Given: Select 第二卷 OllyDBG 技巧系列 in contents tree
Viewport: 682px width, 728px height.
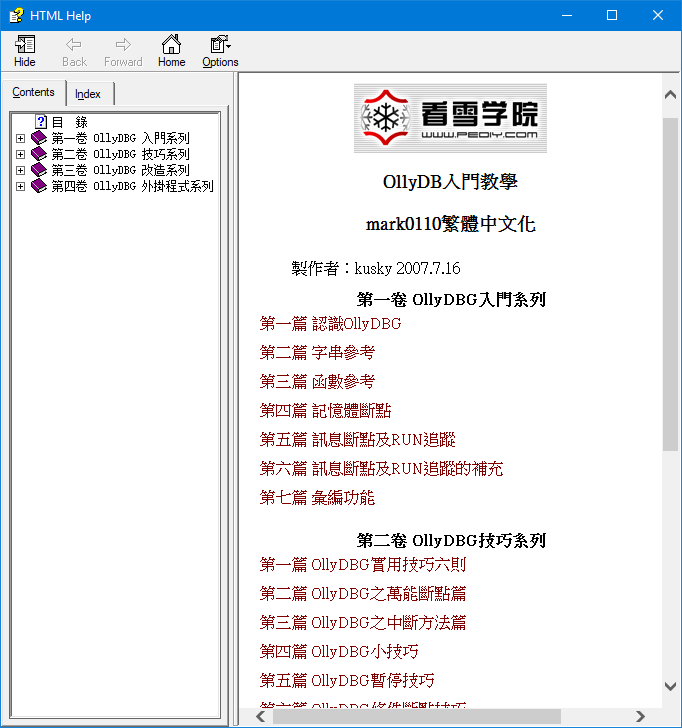Looking at the screenshot, I should tap(120, 154).
